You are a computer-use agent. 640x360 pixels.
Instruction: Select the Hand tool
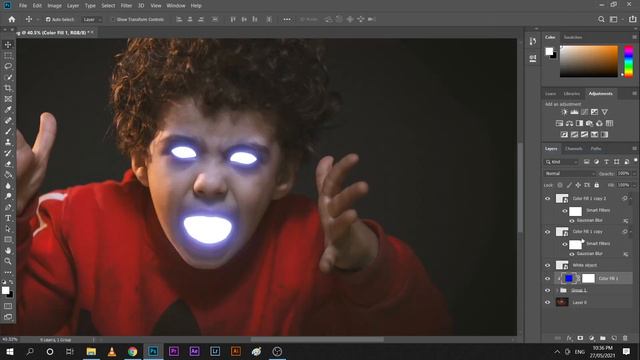(x=8, y=250)
